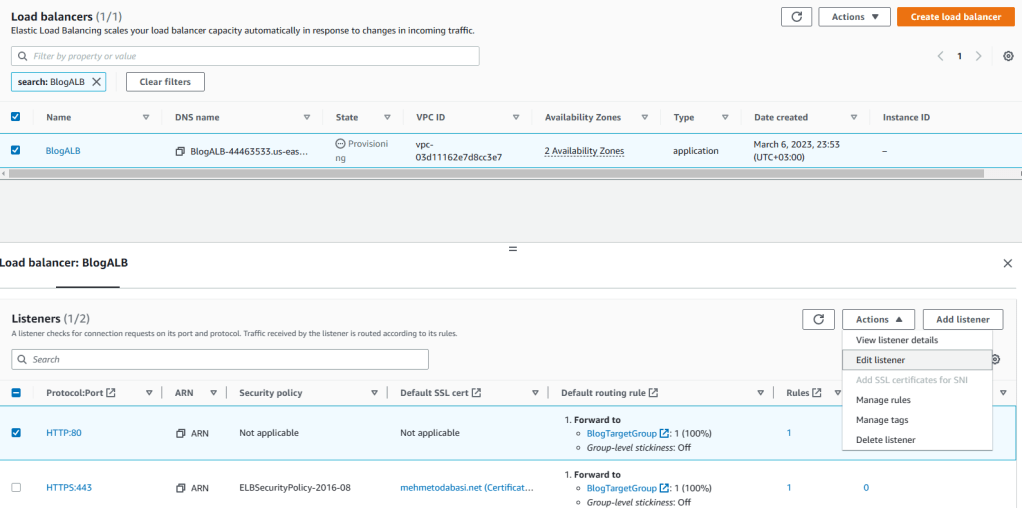Click the refresh icon beside top Actions
The height and width of the screenshot is (508, 1022).
(796, 17)
